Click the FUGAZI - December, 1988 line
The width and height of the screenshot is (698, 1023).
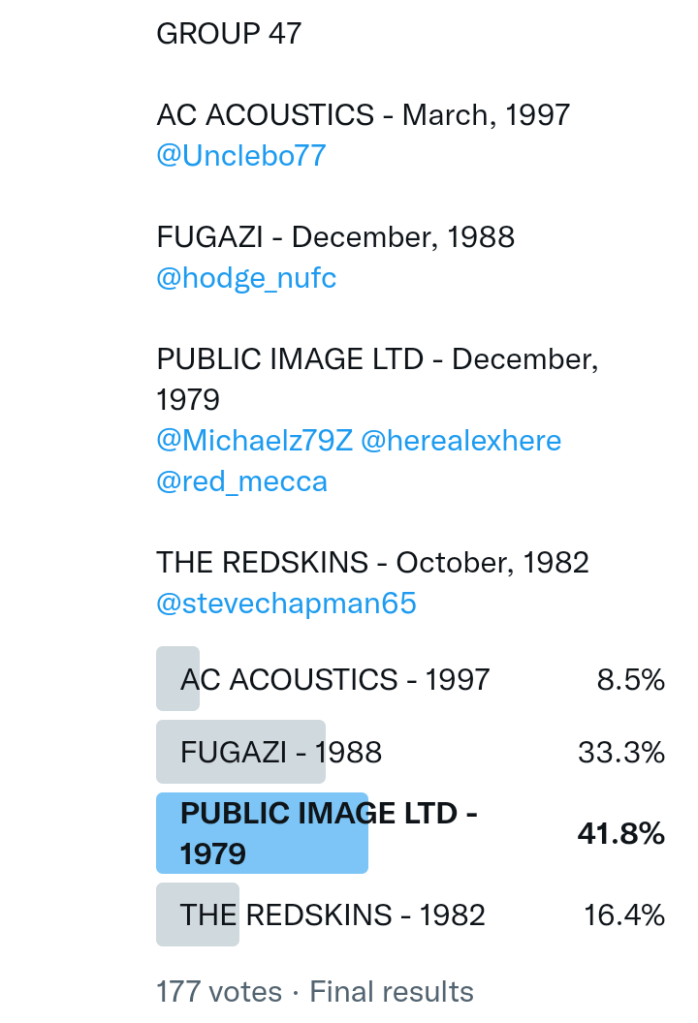(x=335, y=237)
